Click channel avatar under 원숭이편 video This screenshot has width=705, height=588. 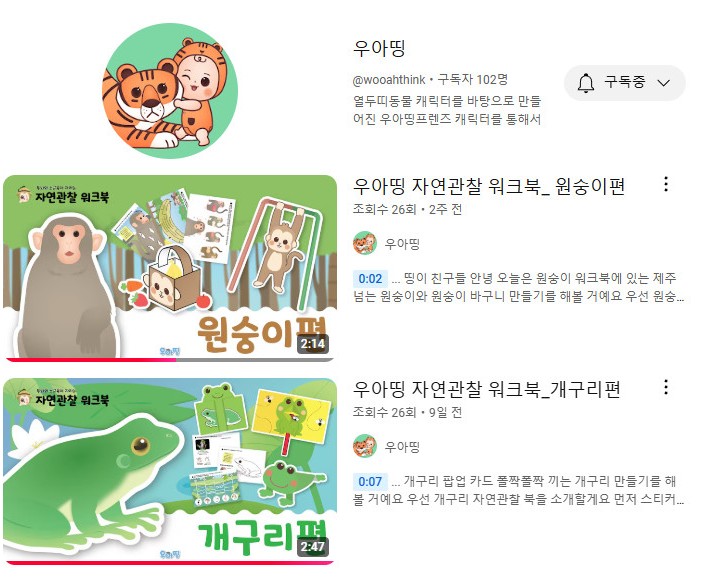point(365,243)
